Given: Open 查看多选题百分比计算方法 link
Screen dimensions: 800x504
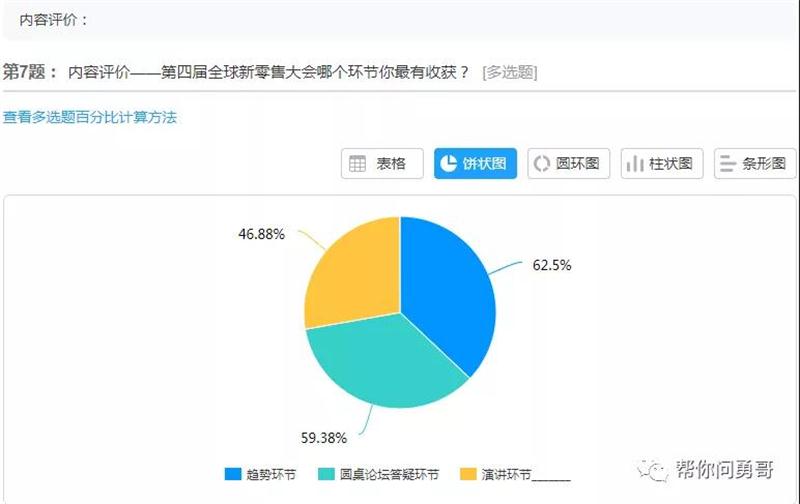Looking at the screenshot, I should 89,117.
